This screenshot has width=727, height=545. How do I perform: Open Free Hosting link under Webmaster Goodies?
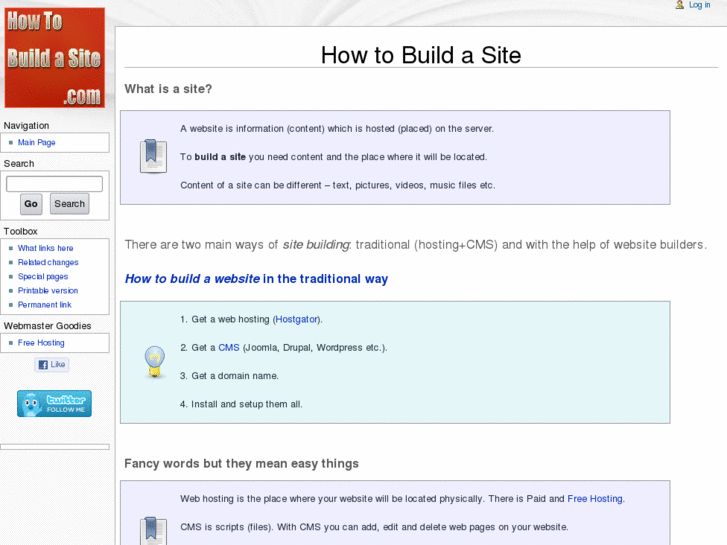(x=41, y=343)
